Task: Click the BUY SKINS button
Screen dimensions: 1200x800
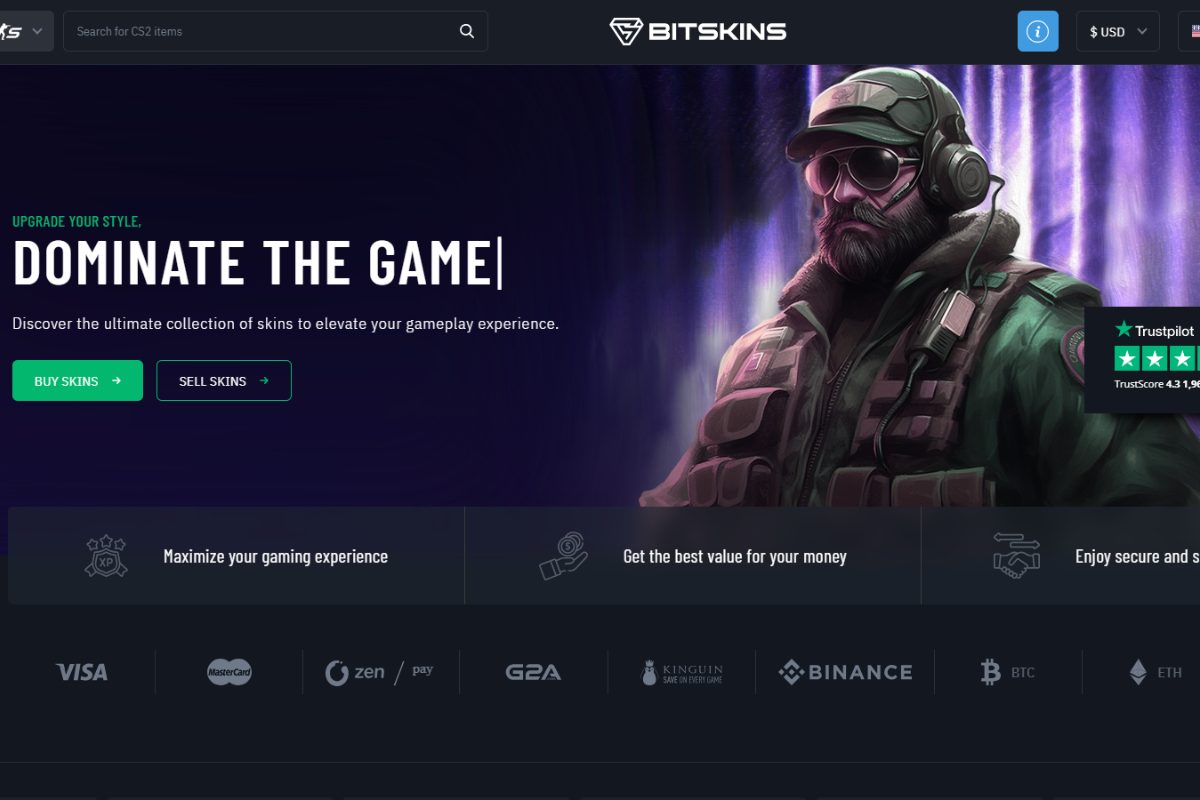Action: [77, 380]
